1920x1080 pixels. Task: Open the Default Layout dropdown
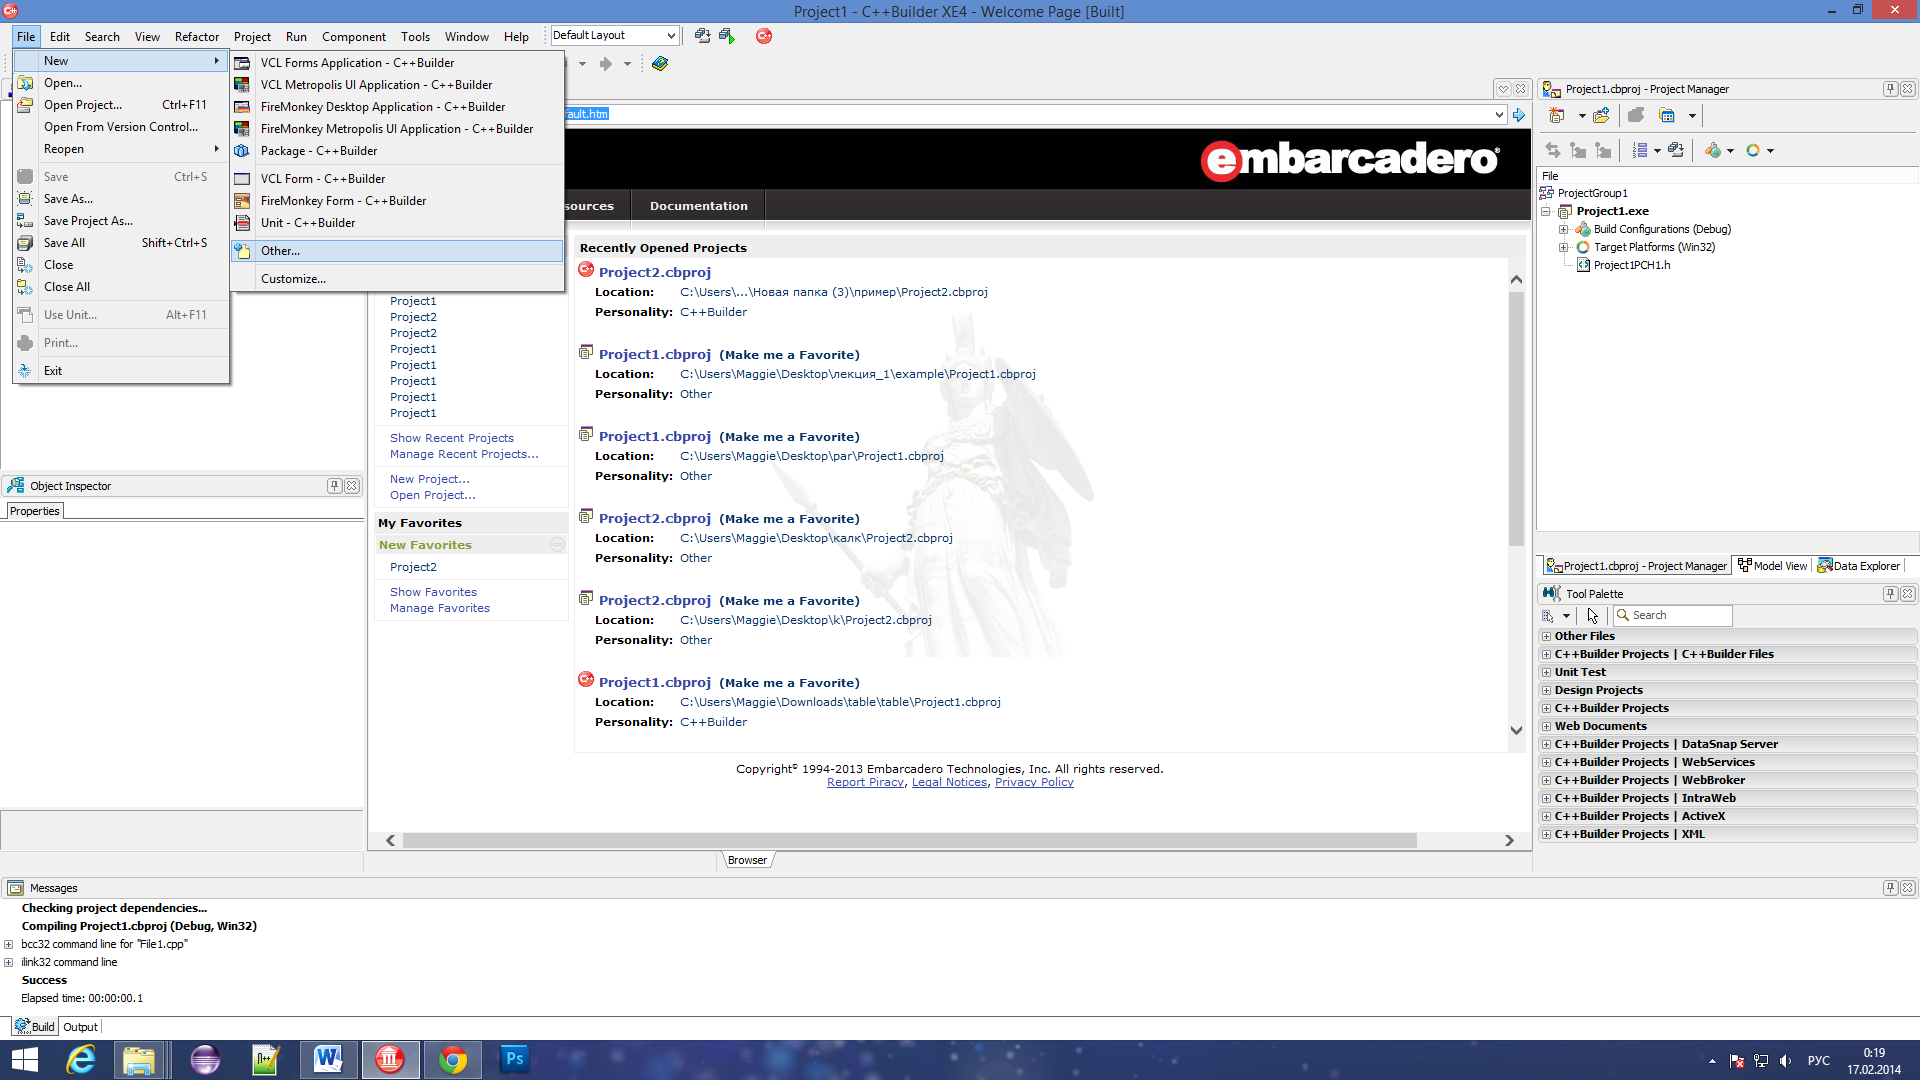pos(671,36)
